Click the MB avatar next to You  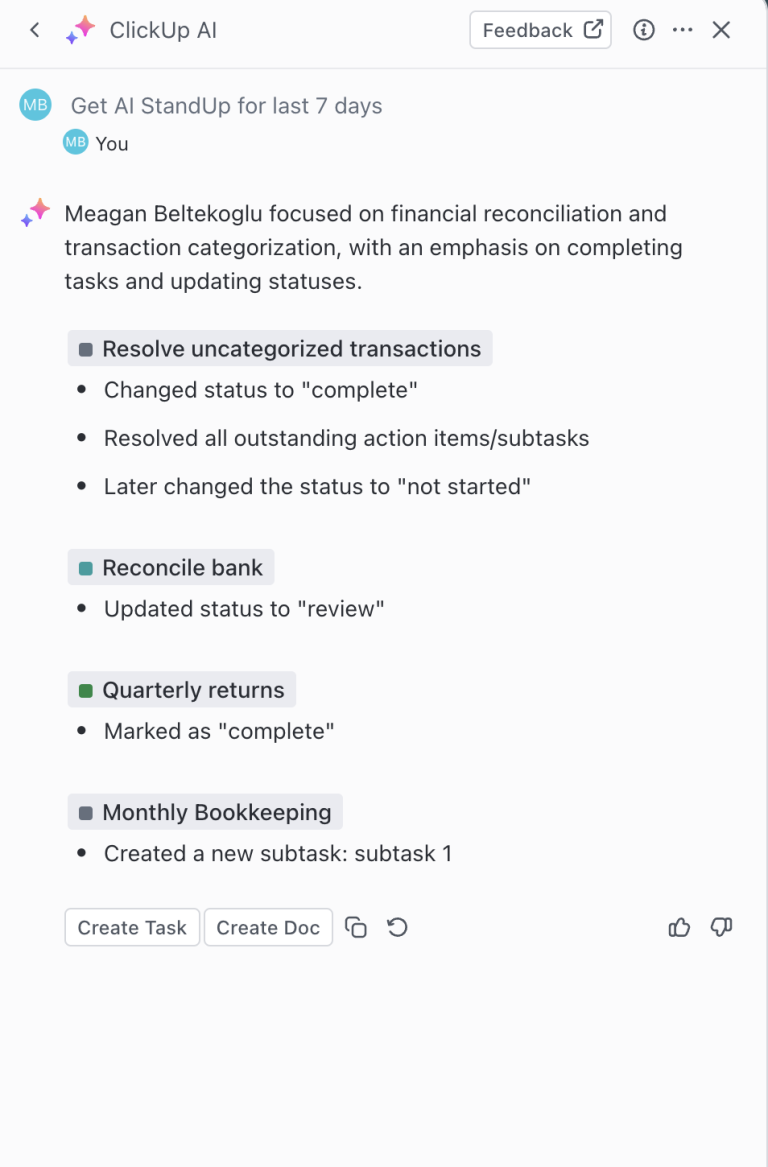coord(75,142)
